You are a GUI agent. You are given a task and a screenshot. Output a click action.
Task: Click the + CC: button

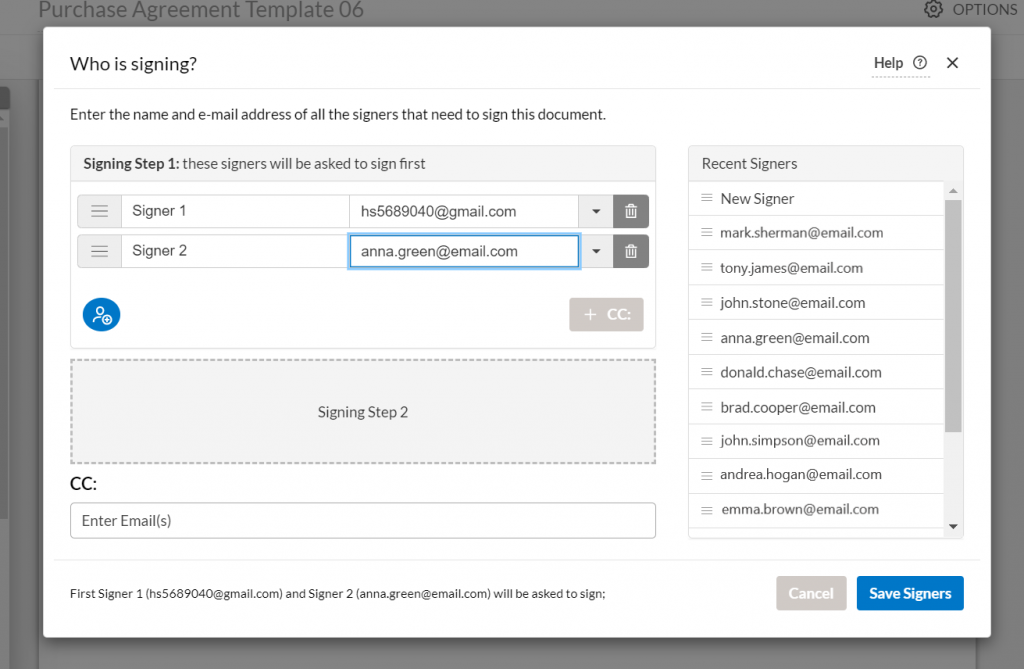point(607,314)
